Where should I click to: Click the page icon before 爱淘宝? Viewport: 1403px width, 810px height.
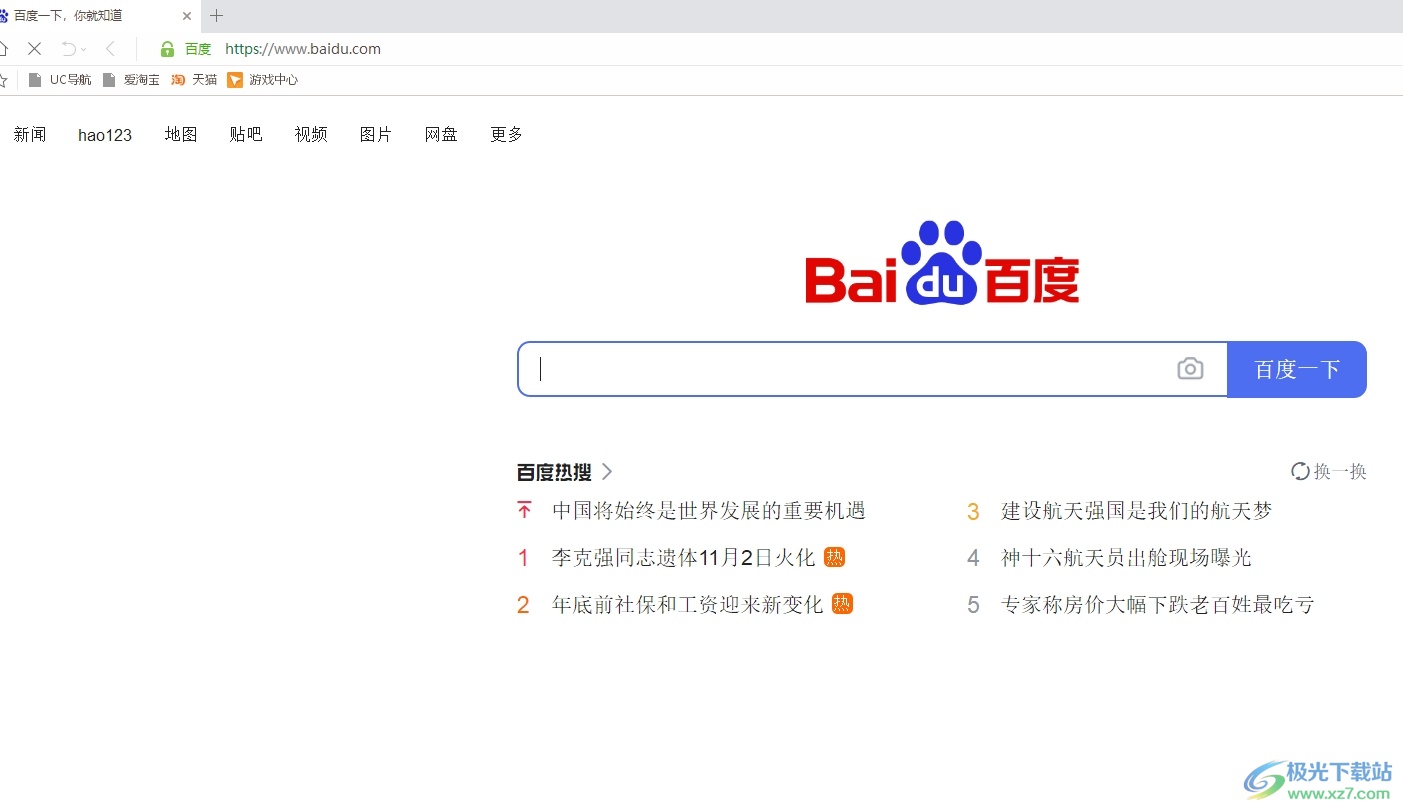[x=110, y=80]
